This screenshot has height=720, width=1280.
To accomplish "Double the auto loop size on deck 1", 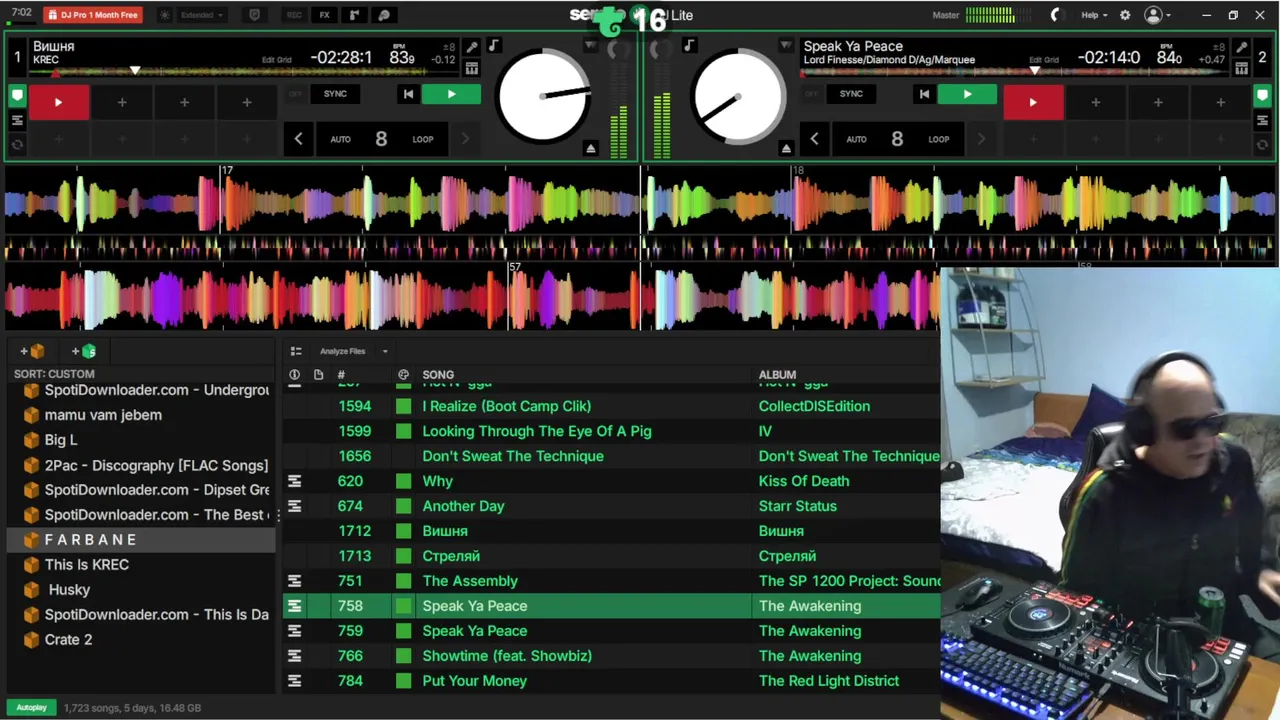I will [464, 139].
